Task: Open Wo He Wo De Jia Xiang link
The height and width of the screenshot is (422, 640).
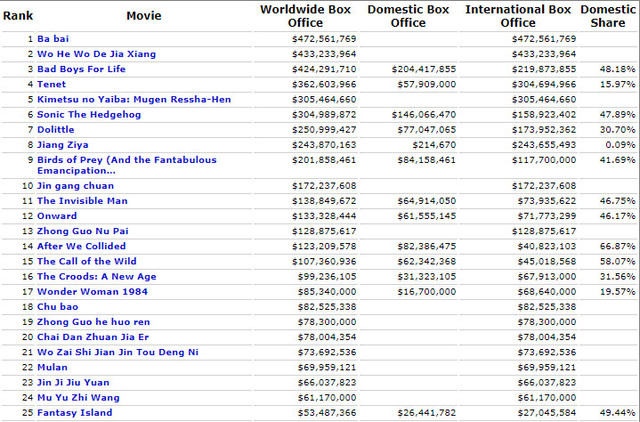Action: tap(96, 54)
